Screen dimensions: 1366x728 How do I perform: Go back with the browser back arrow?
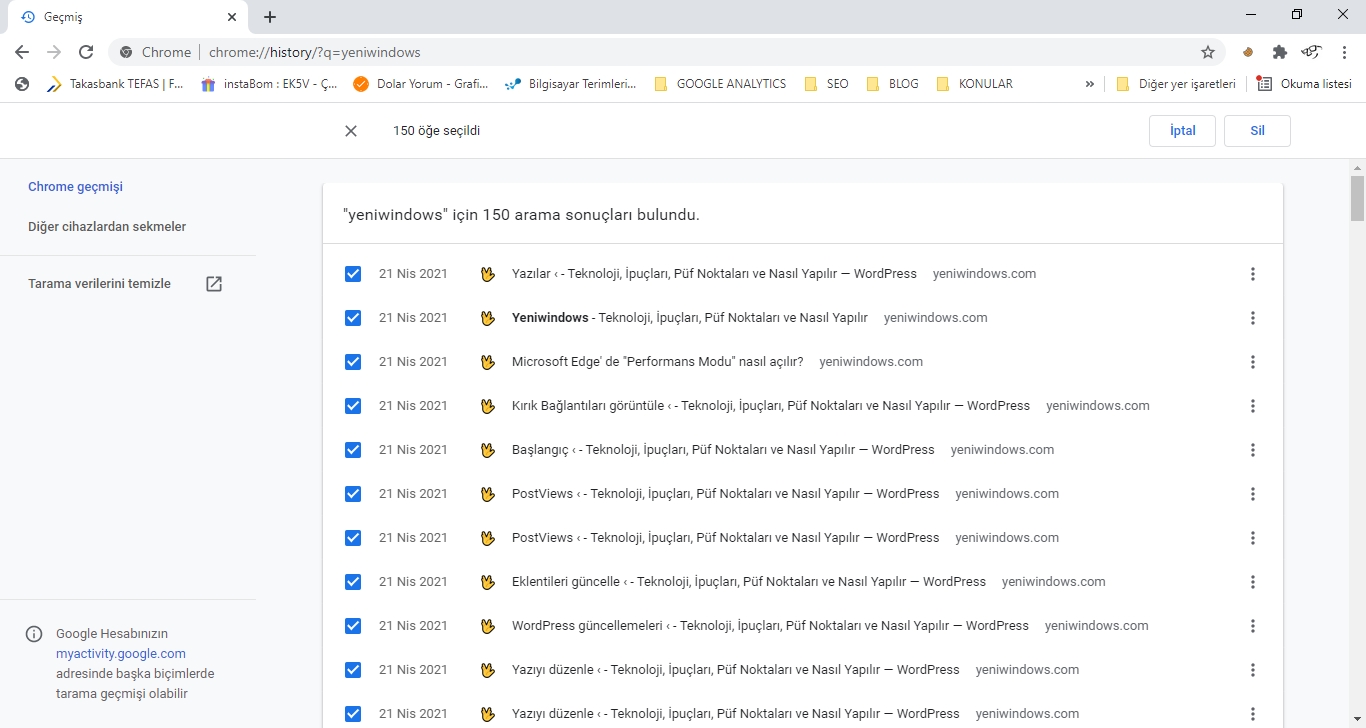pyautogui.click(x=22, y=52)
